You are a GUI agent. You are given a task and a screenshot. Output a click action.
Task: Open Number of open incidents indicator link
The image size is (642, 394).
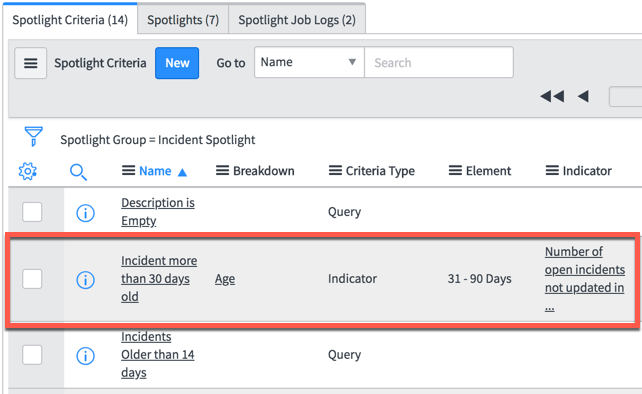(x=585, y=279)
